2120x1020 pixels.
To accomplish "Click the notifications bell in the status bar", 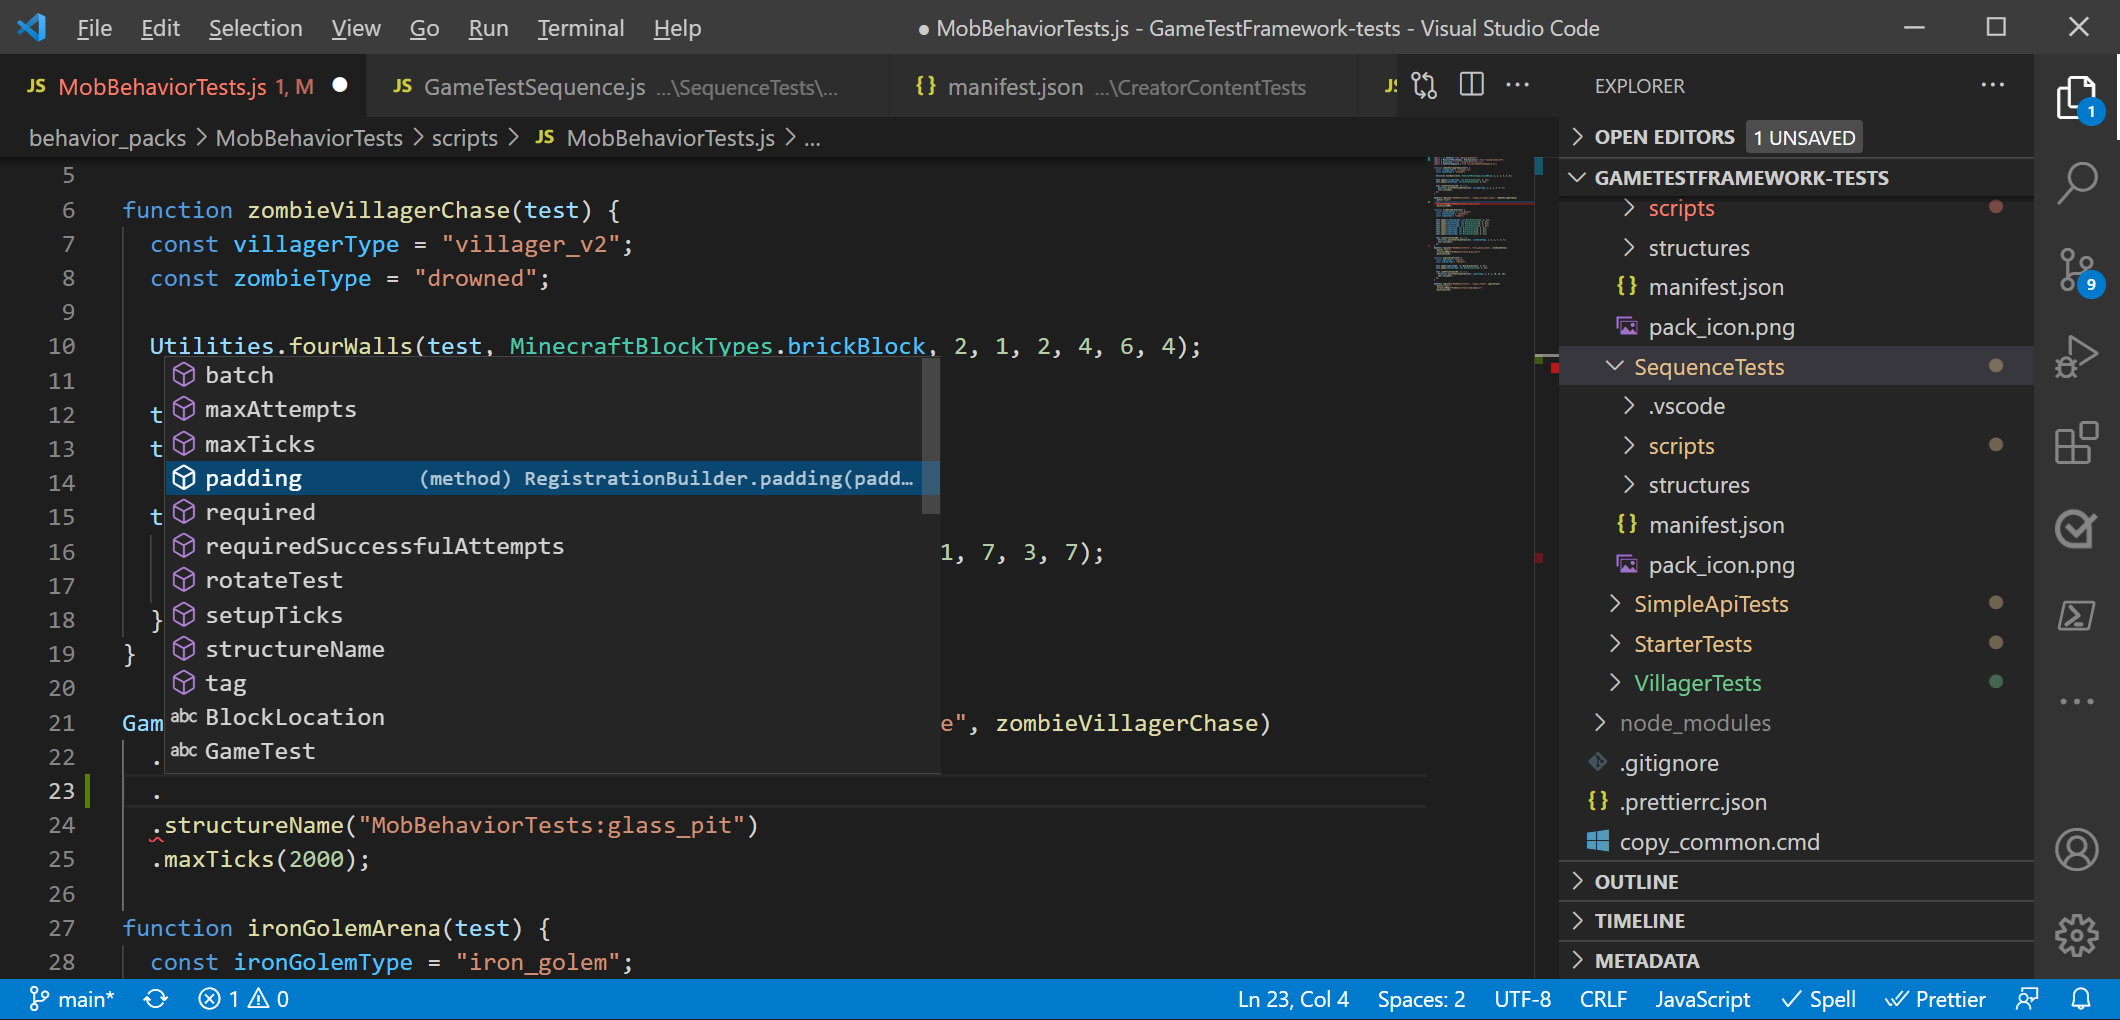I will click(2081, 998).
